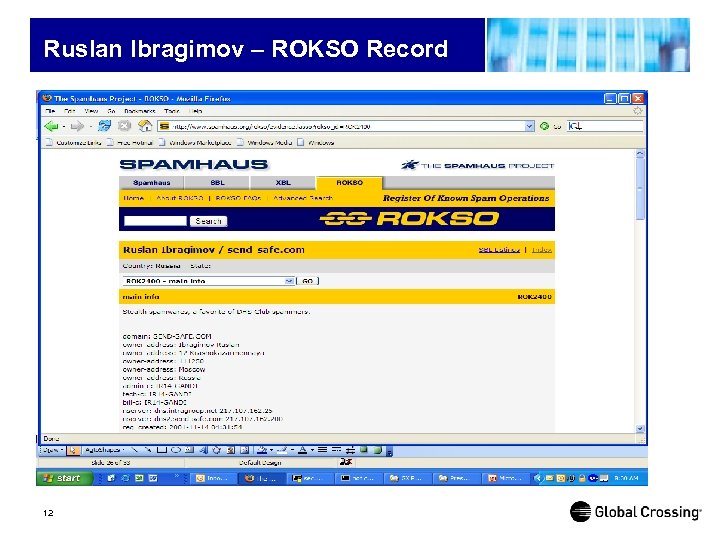Open the Font Color dropdown arrow
The image size is (720, 540).
(312, 450)
